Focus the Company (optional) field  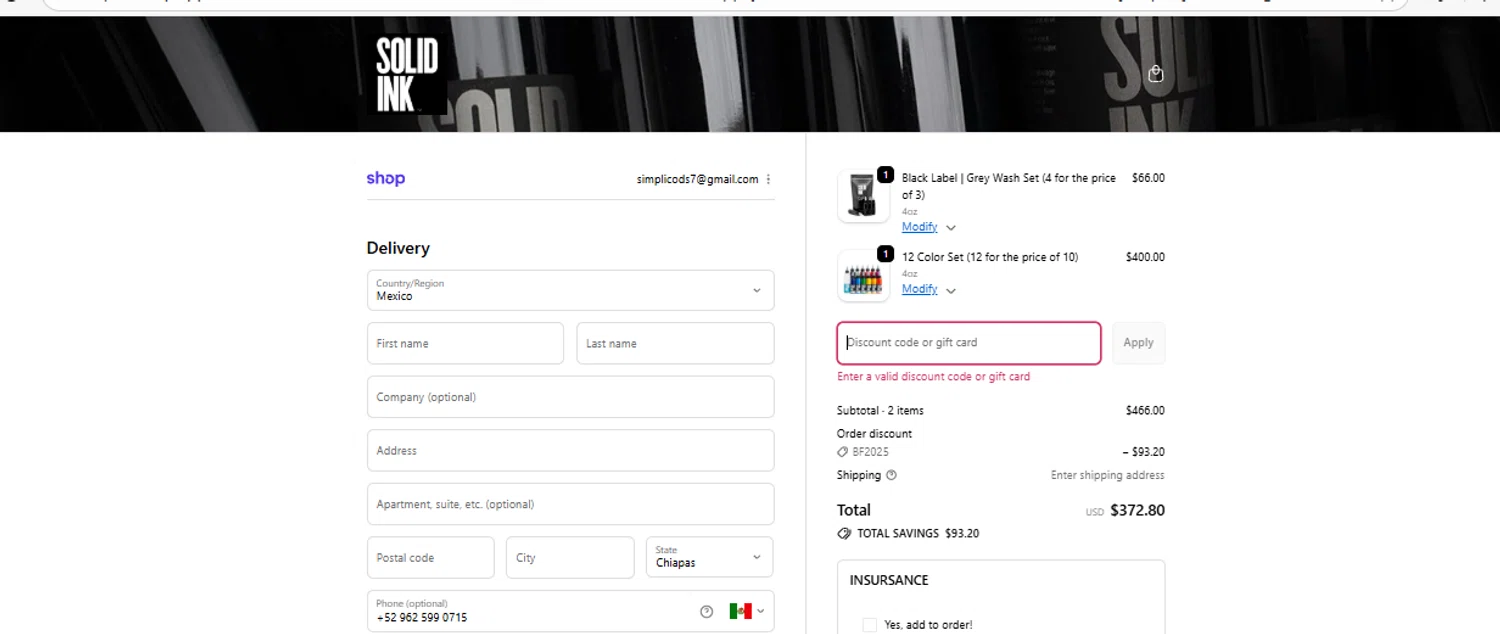tap(570, 397)
